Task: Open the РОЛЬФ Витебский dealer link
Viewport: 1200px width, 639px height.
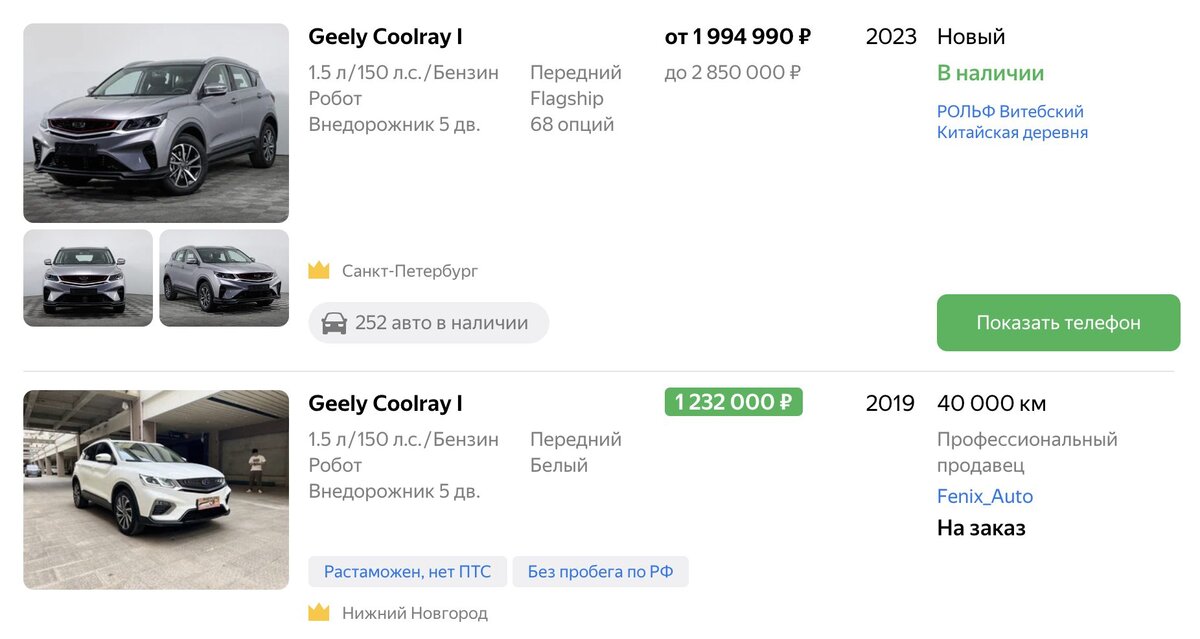Action: click(1010, 111)
